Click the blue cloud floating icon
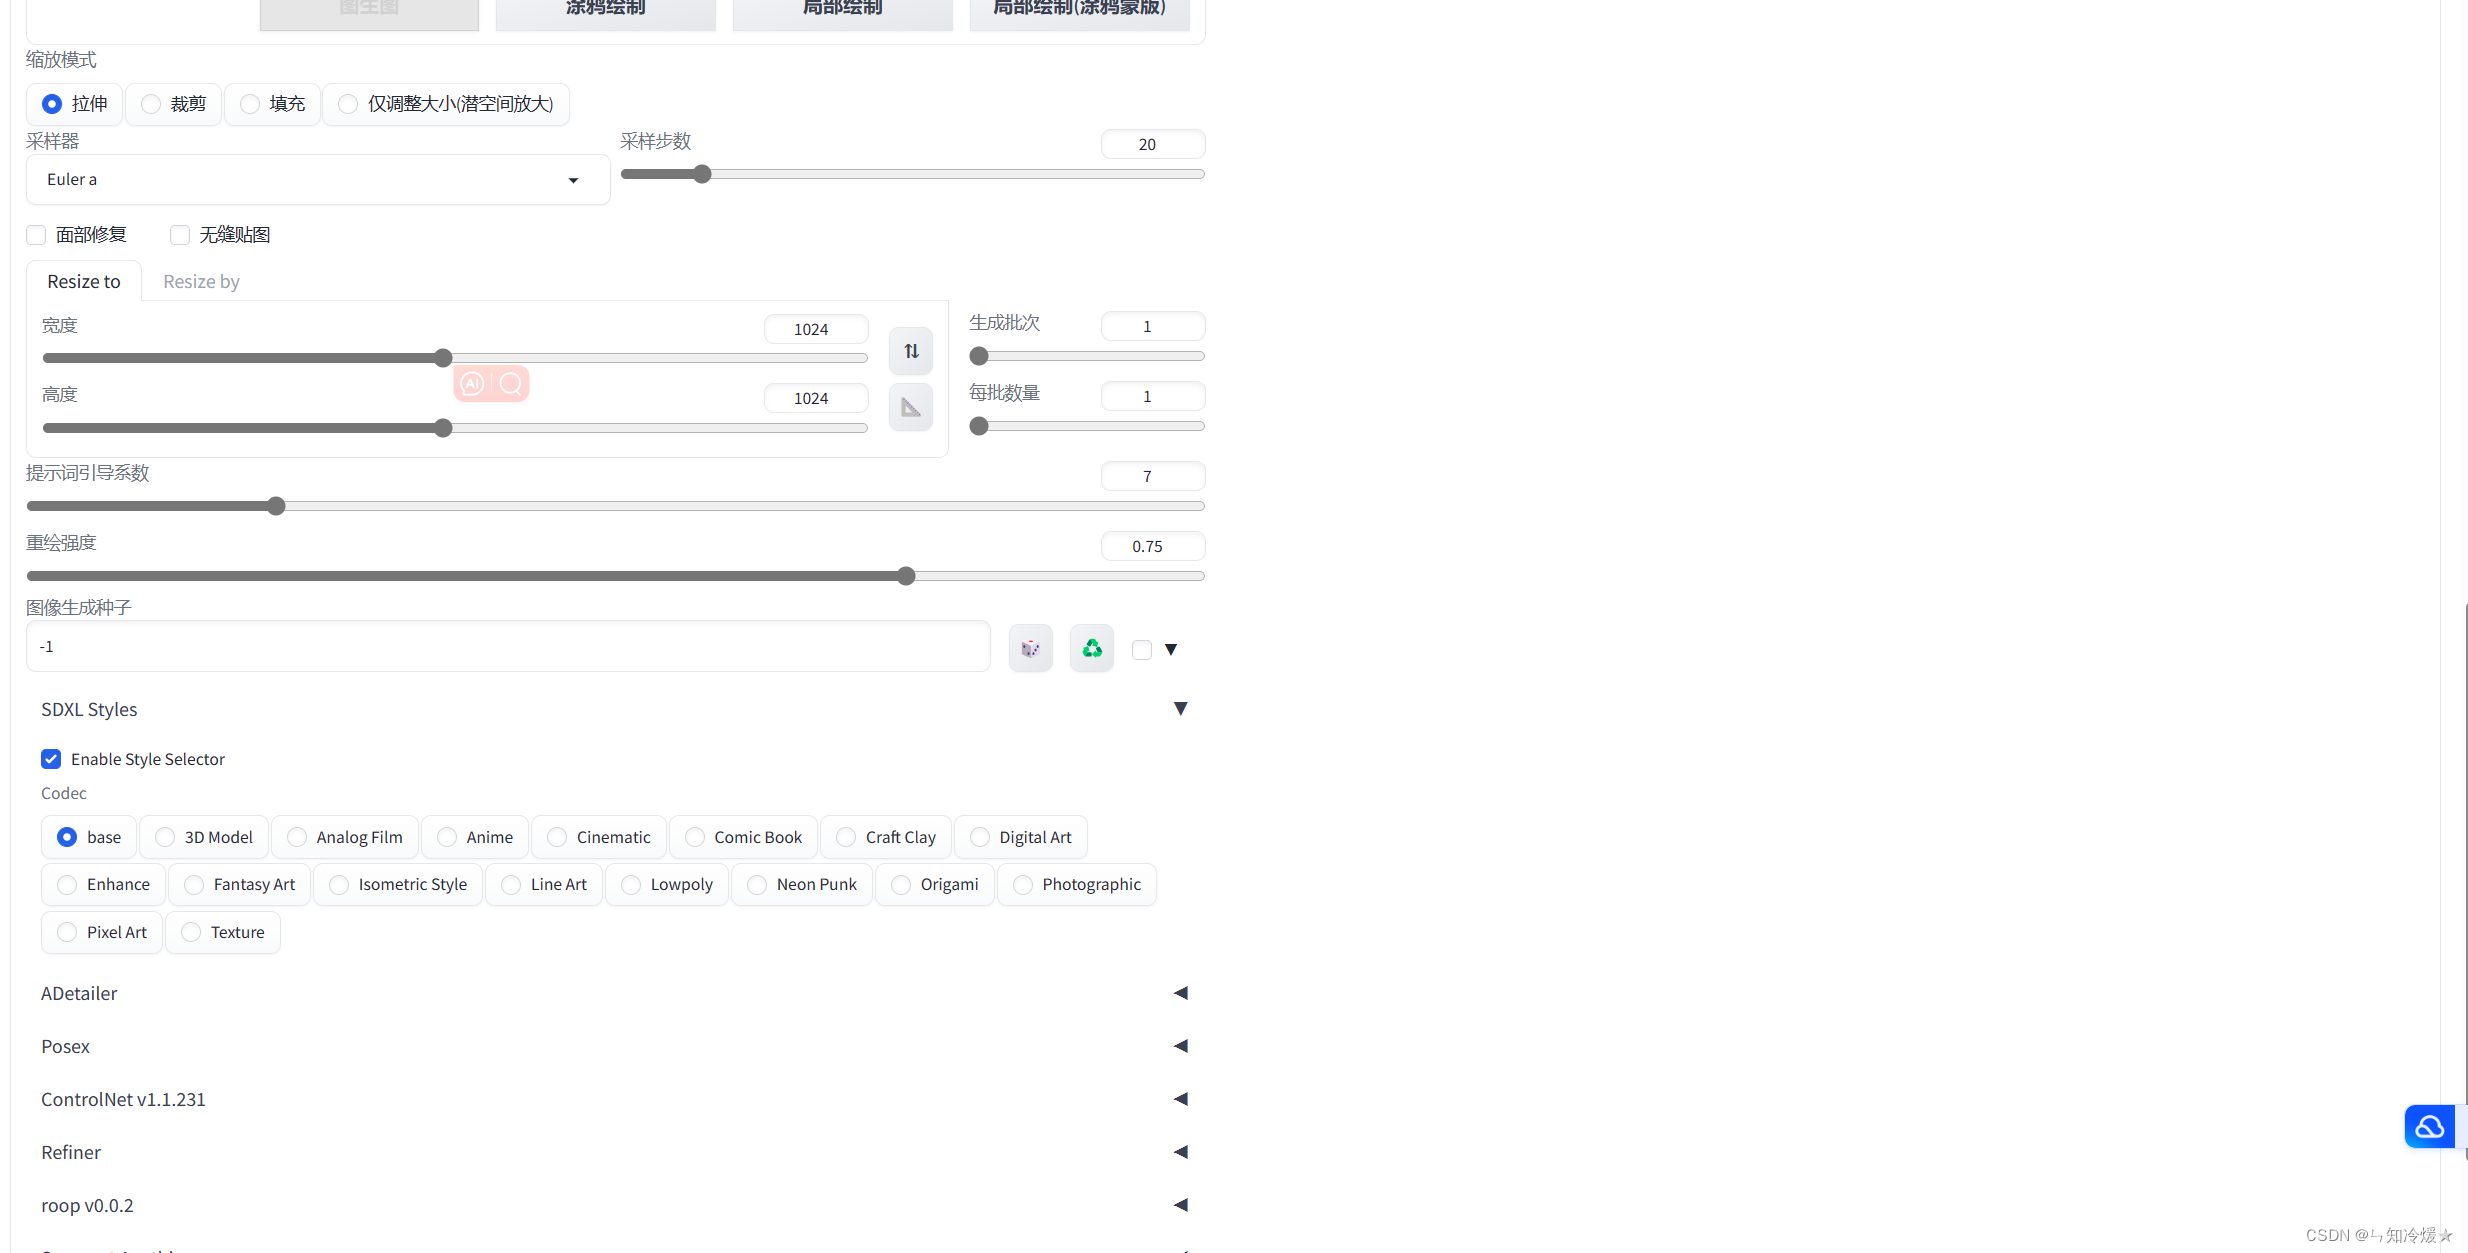Screen dimensions: 2468x1253 [2429, 1127]
